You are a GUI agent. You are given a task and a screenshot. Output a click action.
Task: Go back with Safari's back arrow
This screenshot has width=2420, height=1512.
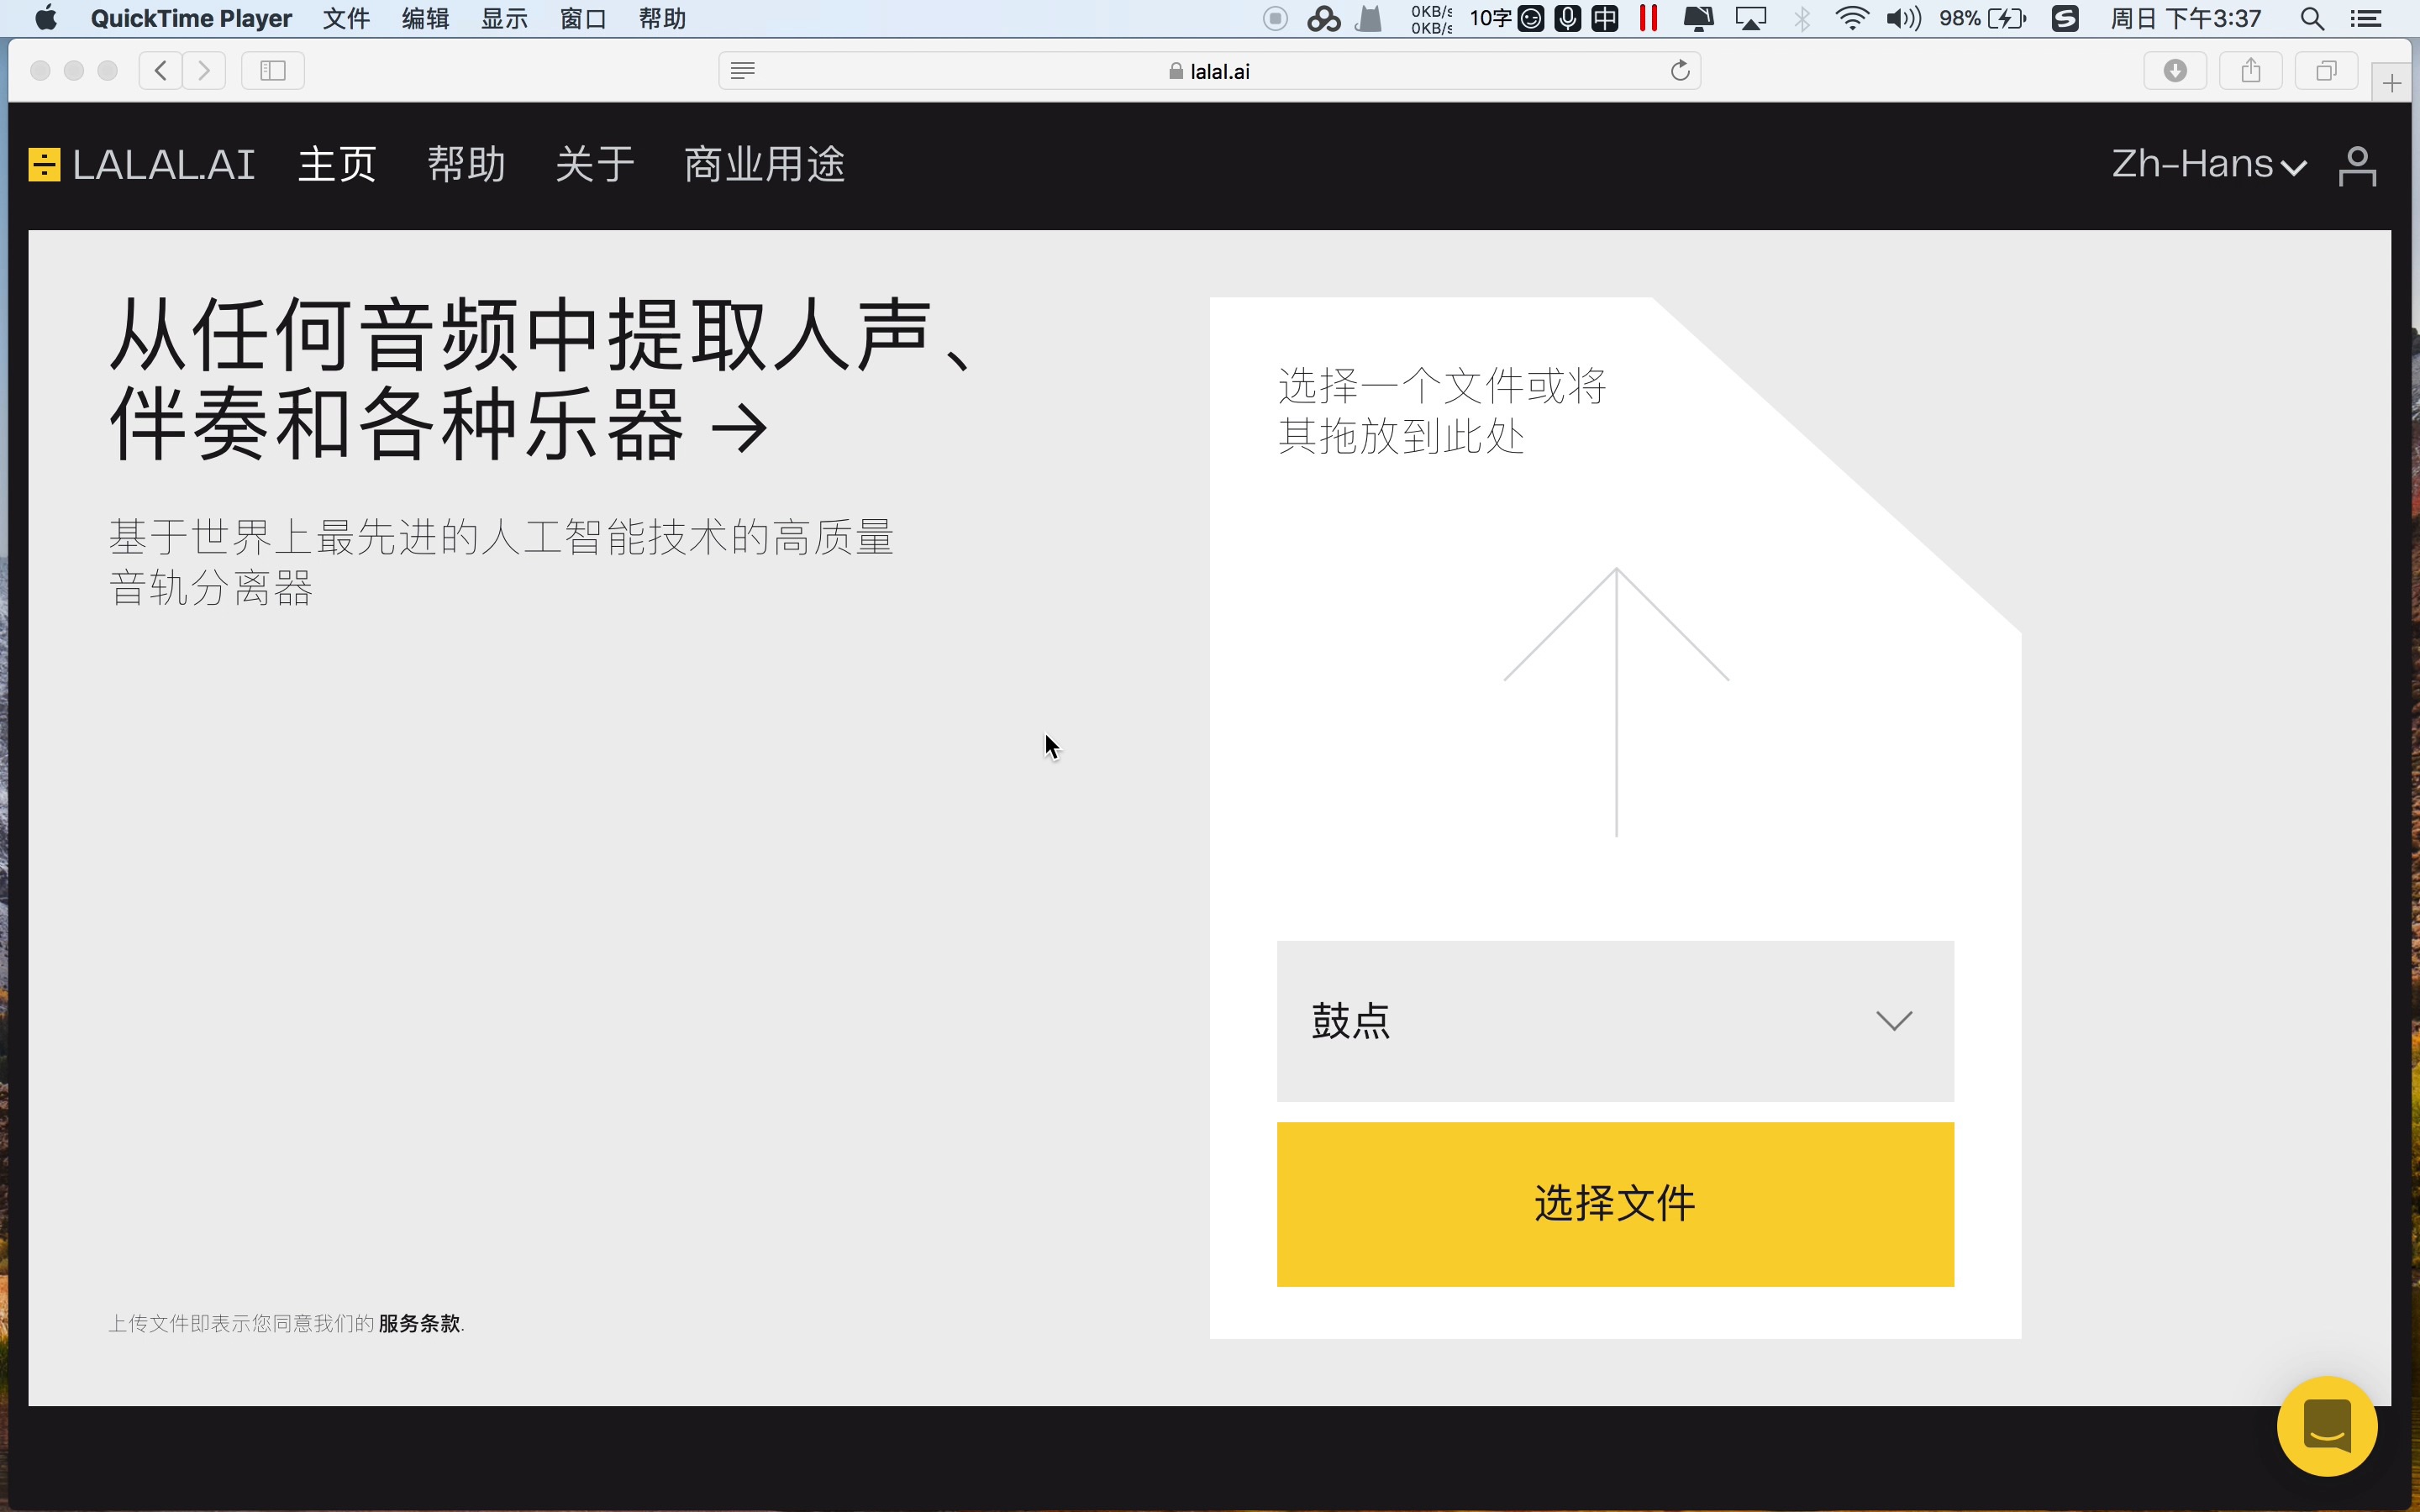click(x=161, y=70)
